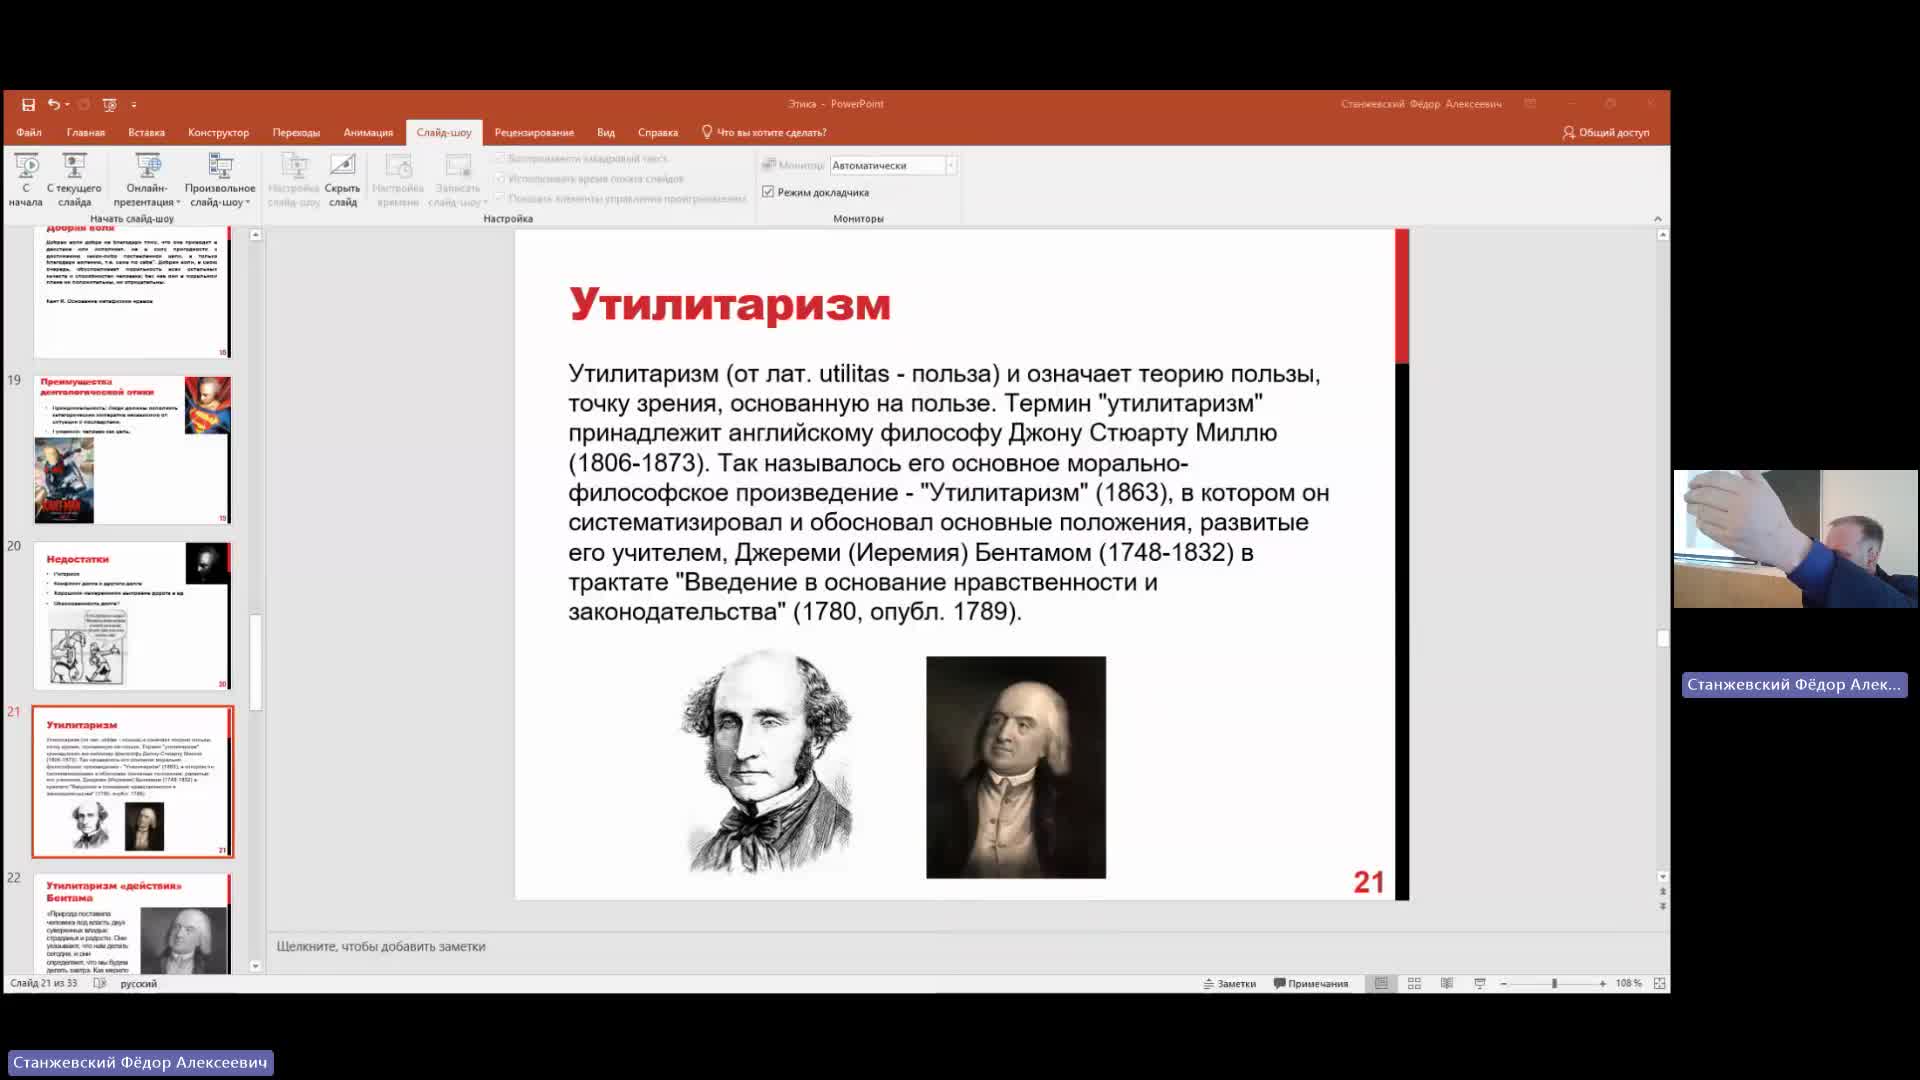The height and width of the screenshot is (1080, 1920).
Task: Switch to the Анимация ribbon tab
Action: (368, 132)
